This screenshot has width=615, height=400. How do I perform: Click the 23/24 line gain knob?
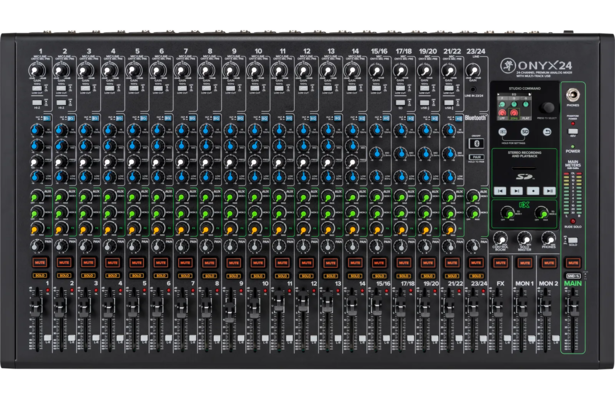tap(473, 71)
